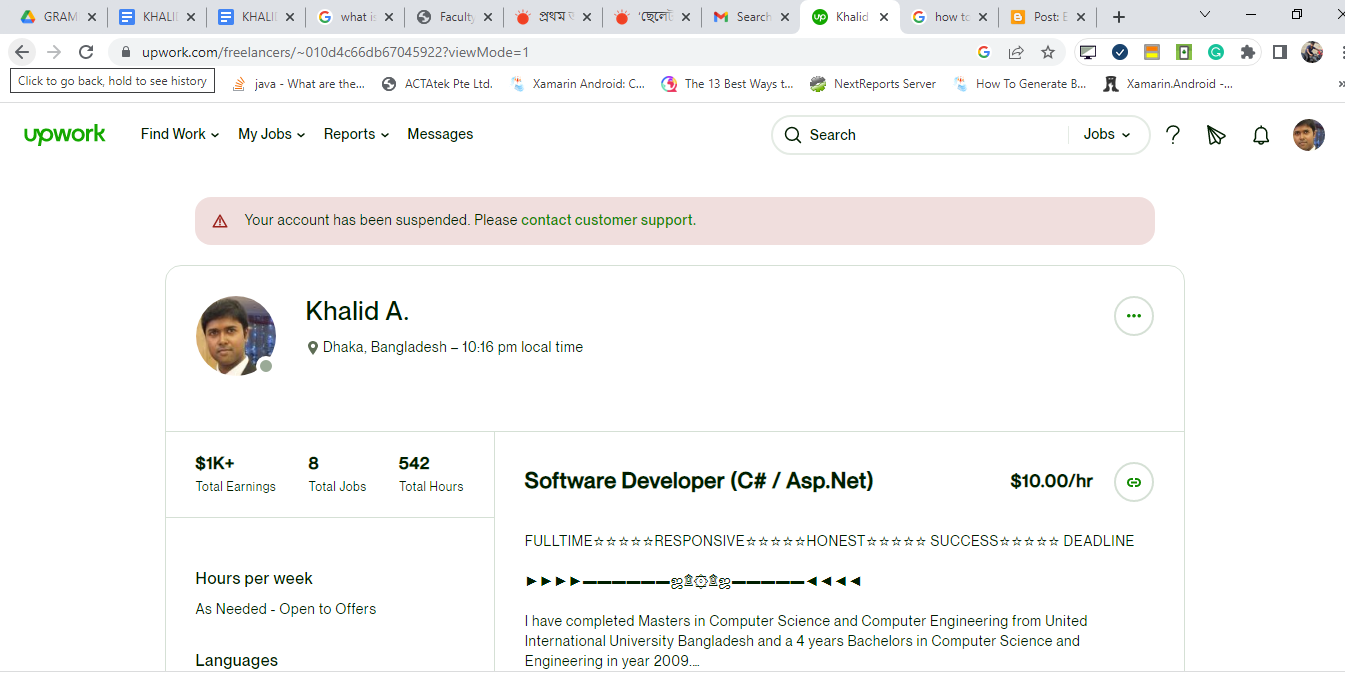Click the $1K+ Total Earnings stat
Image resolution: width=1345 pixels, height=676 pixels.
235,474
